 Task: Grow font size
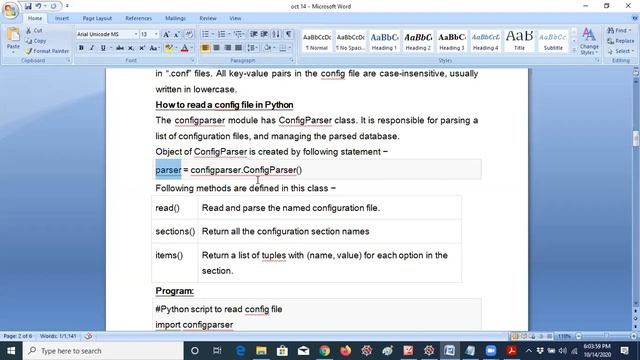coord(166,35)
